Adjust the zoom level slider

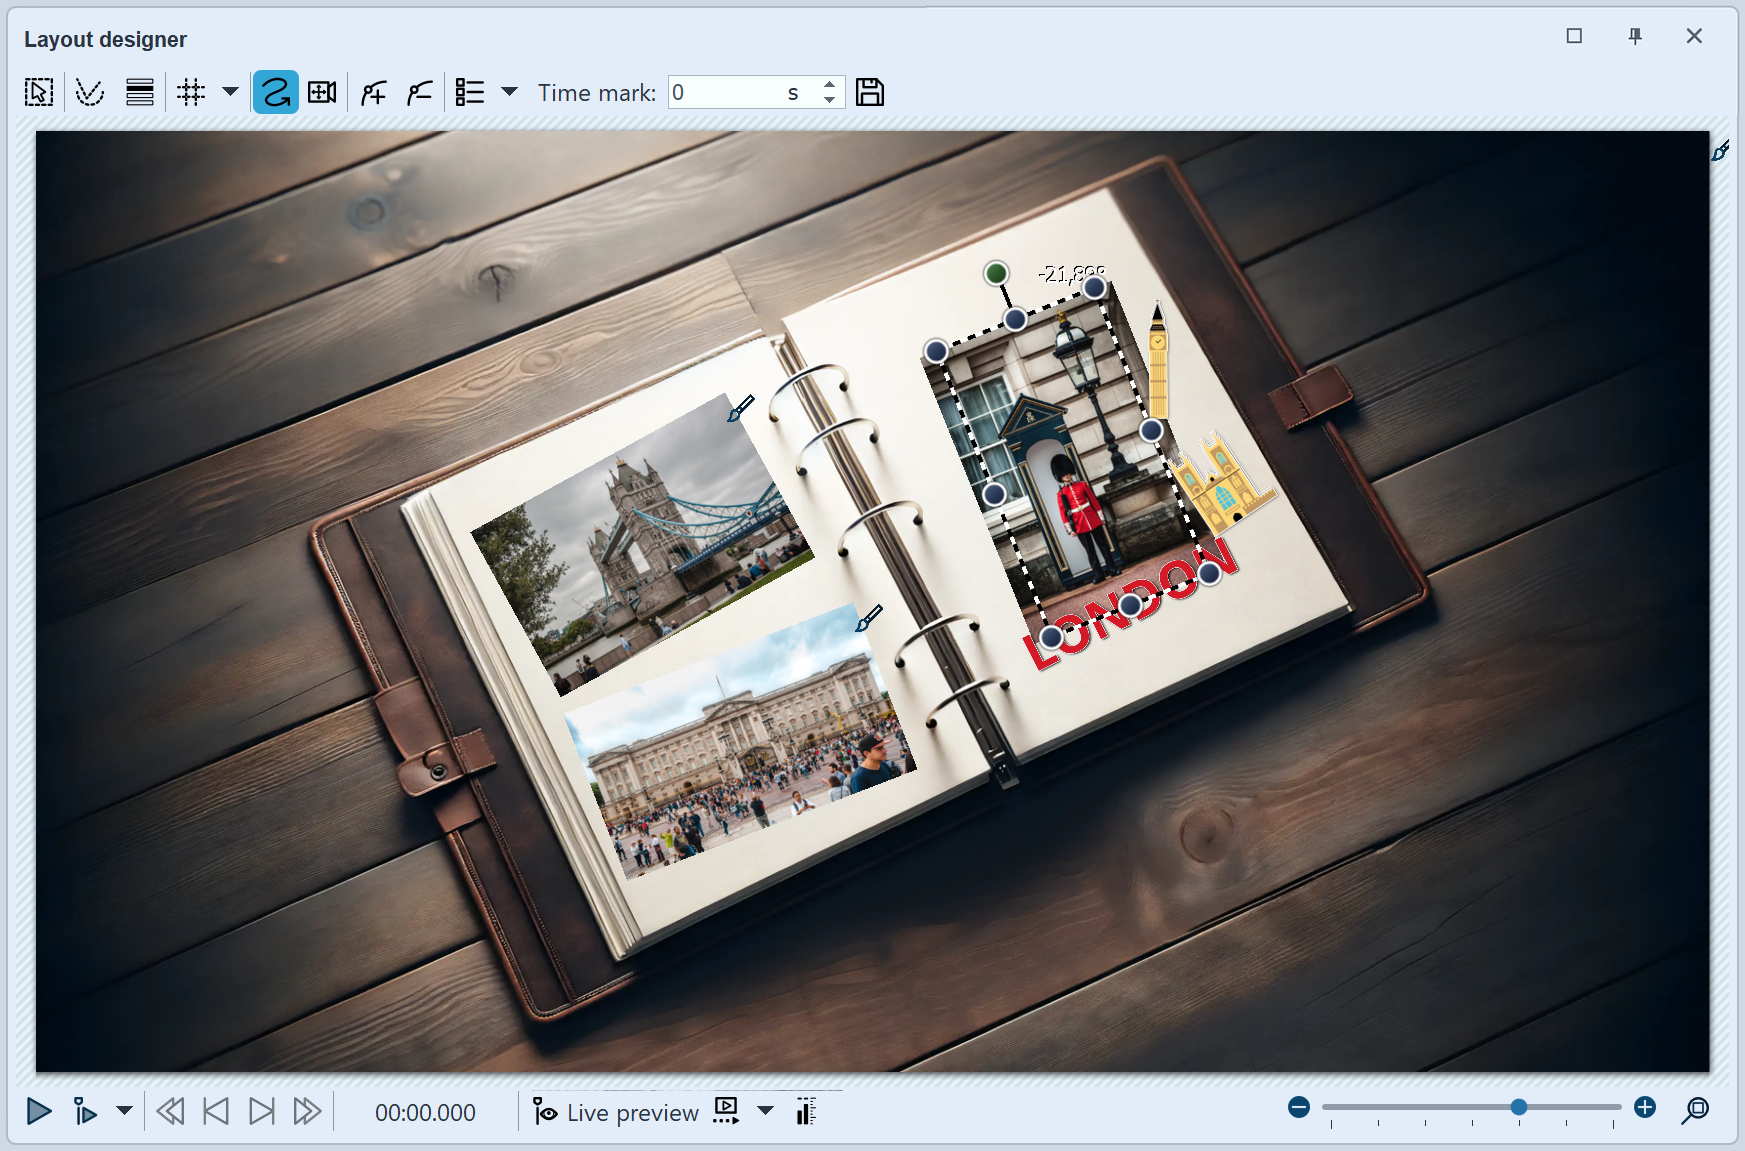tap(1519, 1107)
